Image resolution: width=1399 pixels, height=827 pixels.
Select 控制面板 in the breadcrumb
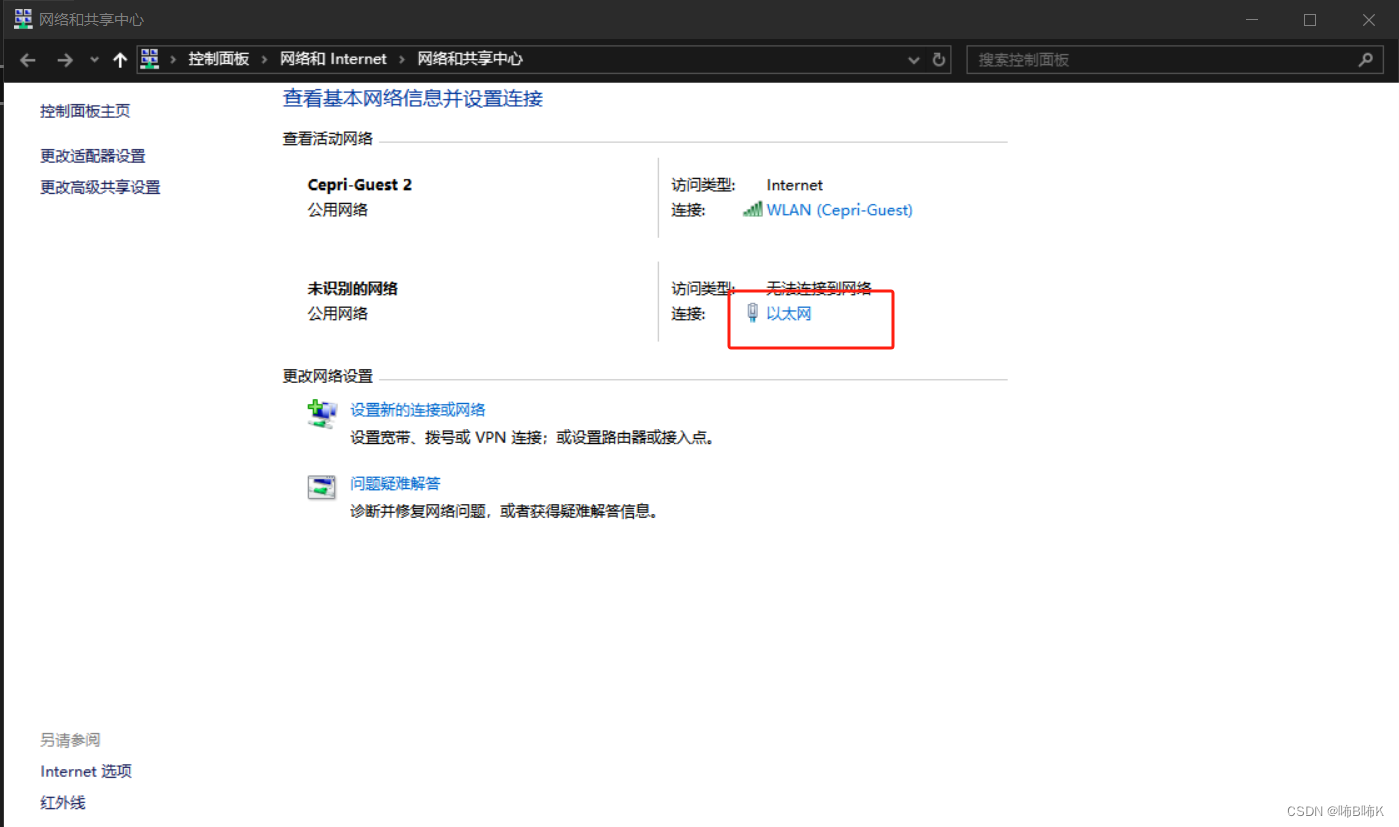219,59
